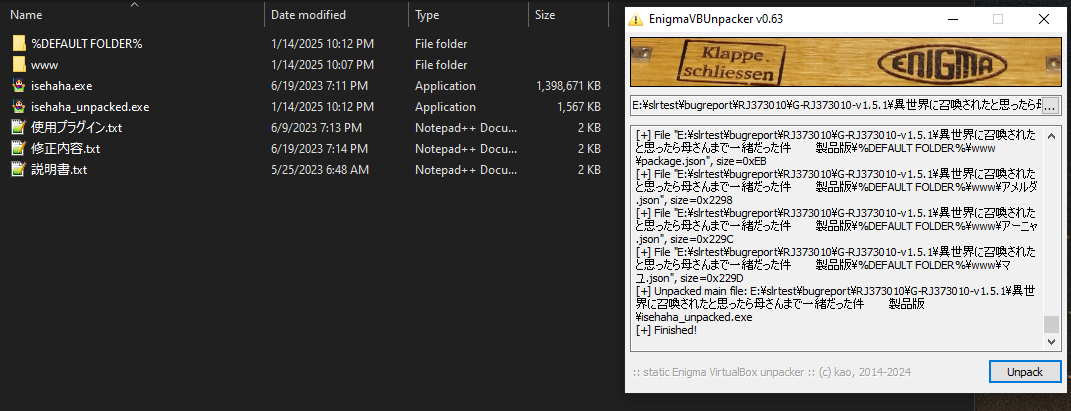The image size is (1071, 411).
Task: Click the www folder icon
Action: coord(18,65)
